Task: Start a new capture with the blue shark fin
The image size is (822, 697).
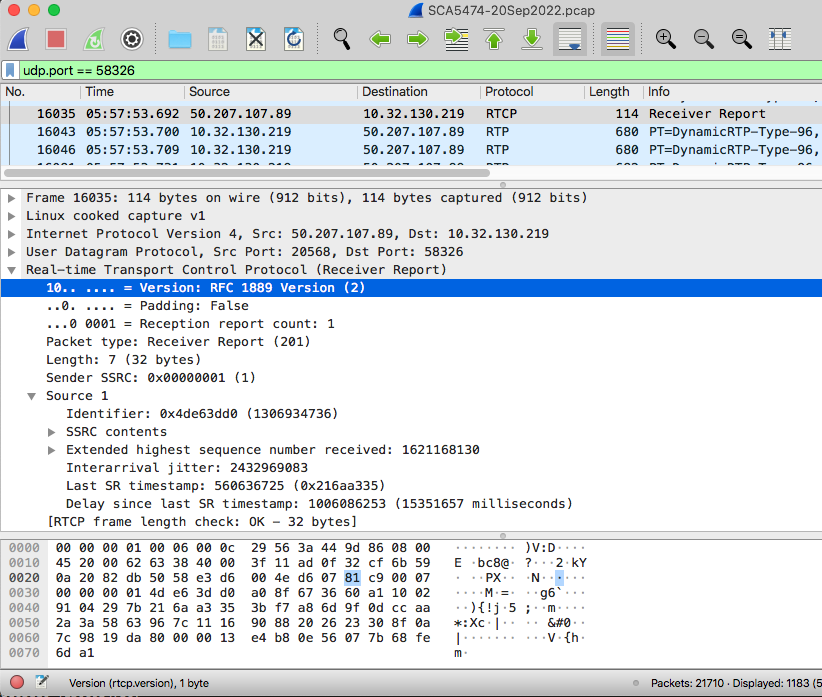Action: (x=18, y=38)
